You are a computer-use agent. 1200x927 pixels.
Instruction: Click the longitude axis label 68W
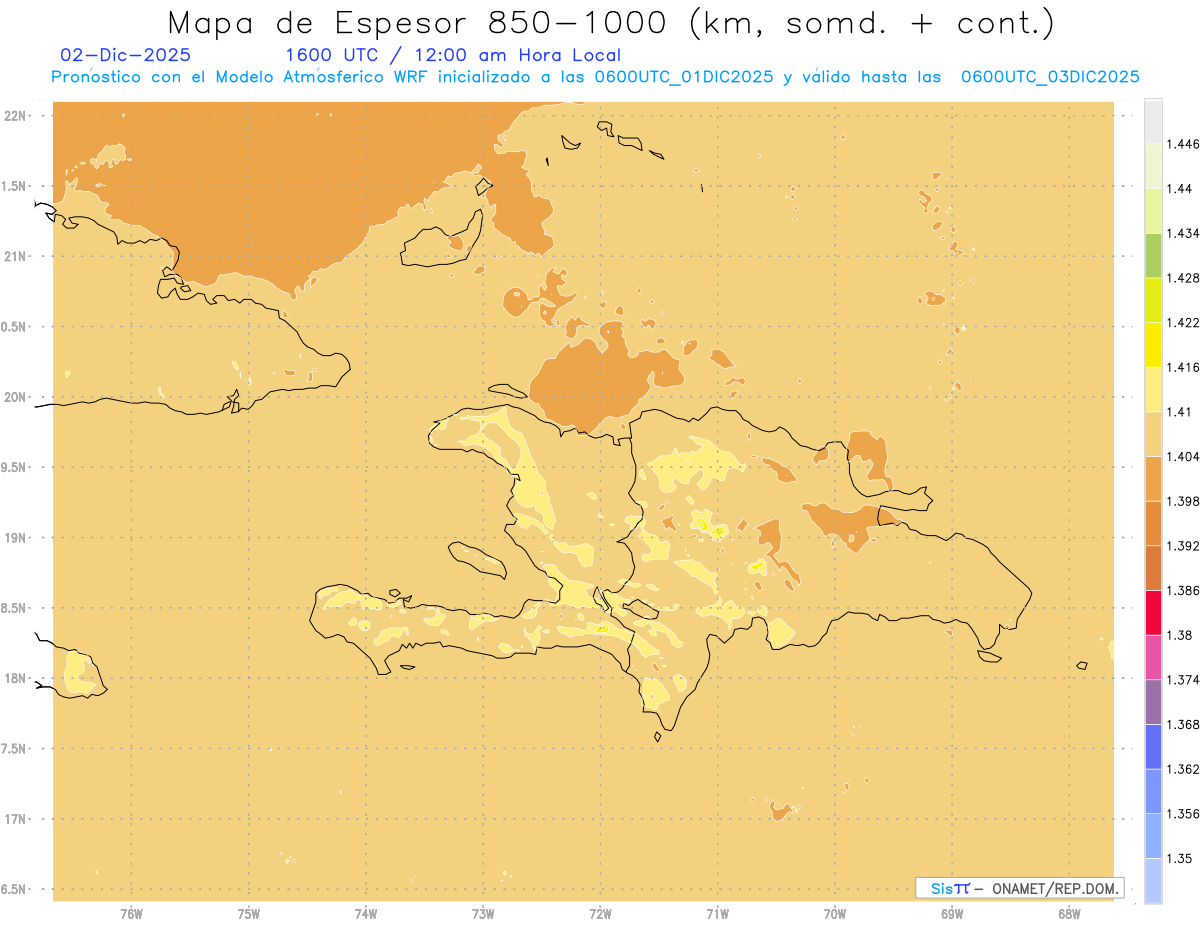click(x=1069, y=914)
